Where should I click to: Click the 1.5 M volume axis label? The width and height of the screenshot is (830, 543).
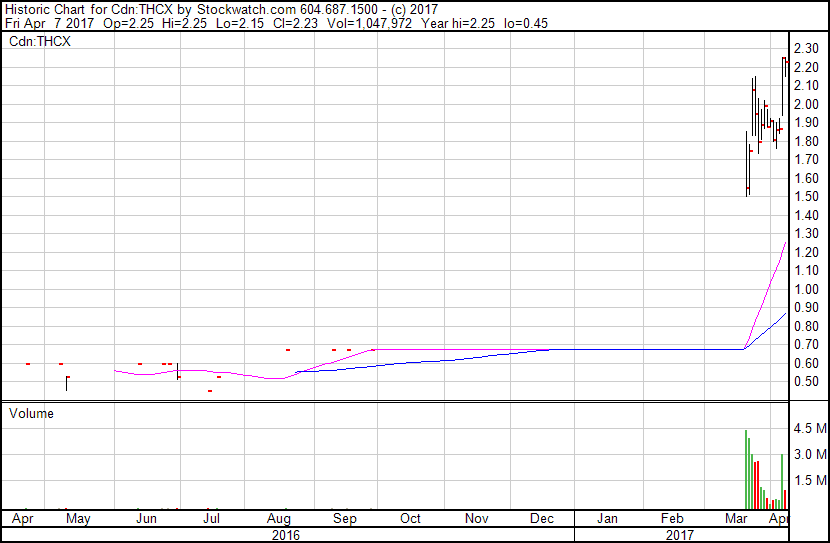click(809, 481)
